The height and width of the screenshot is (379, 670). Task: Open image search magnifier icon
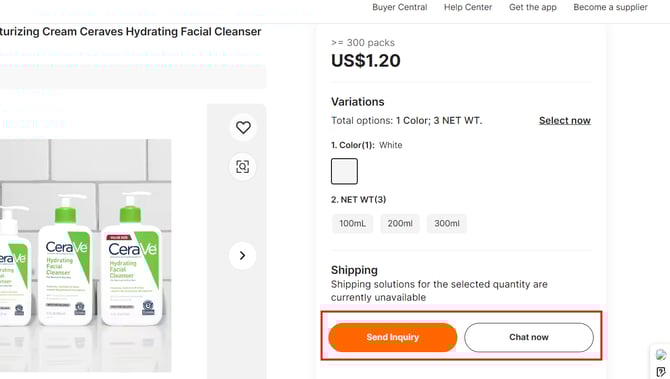pos(243,167)
